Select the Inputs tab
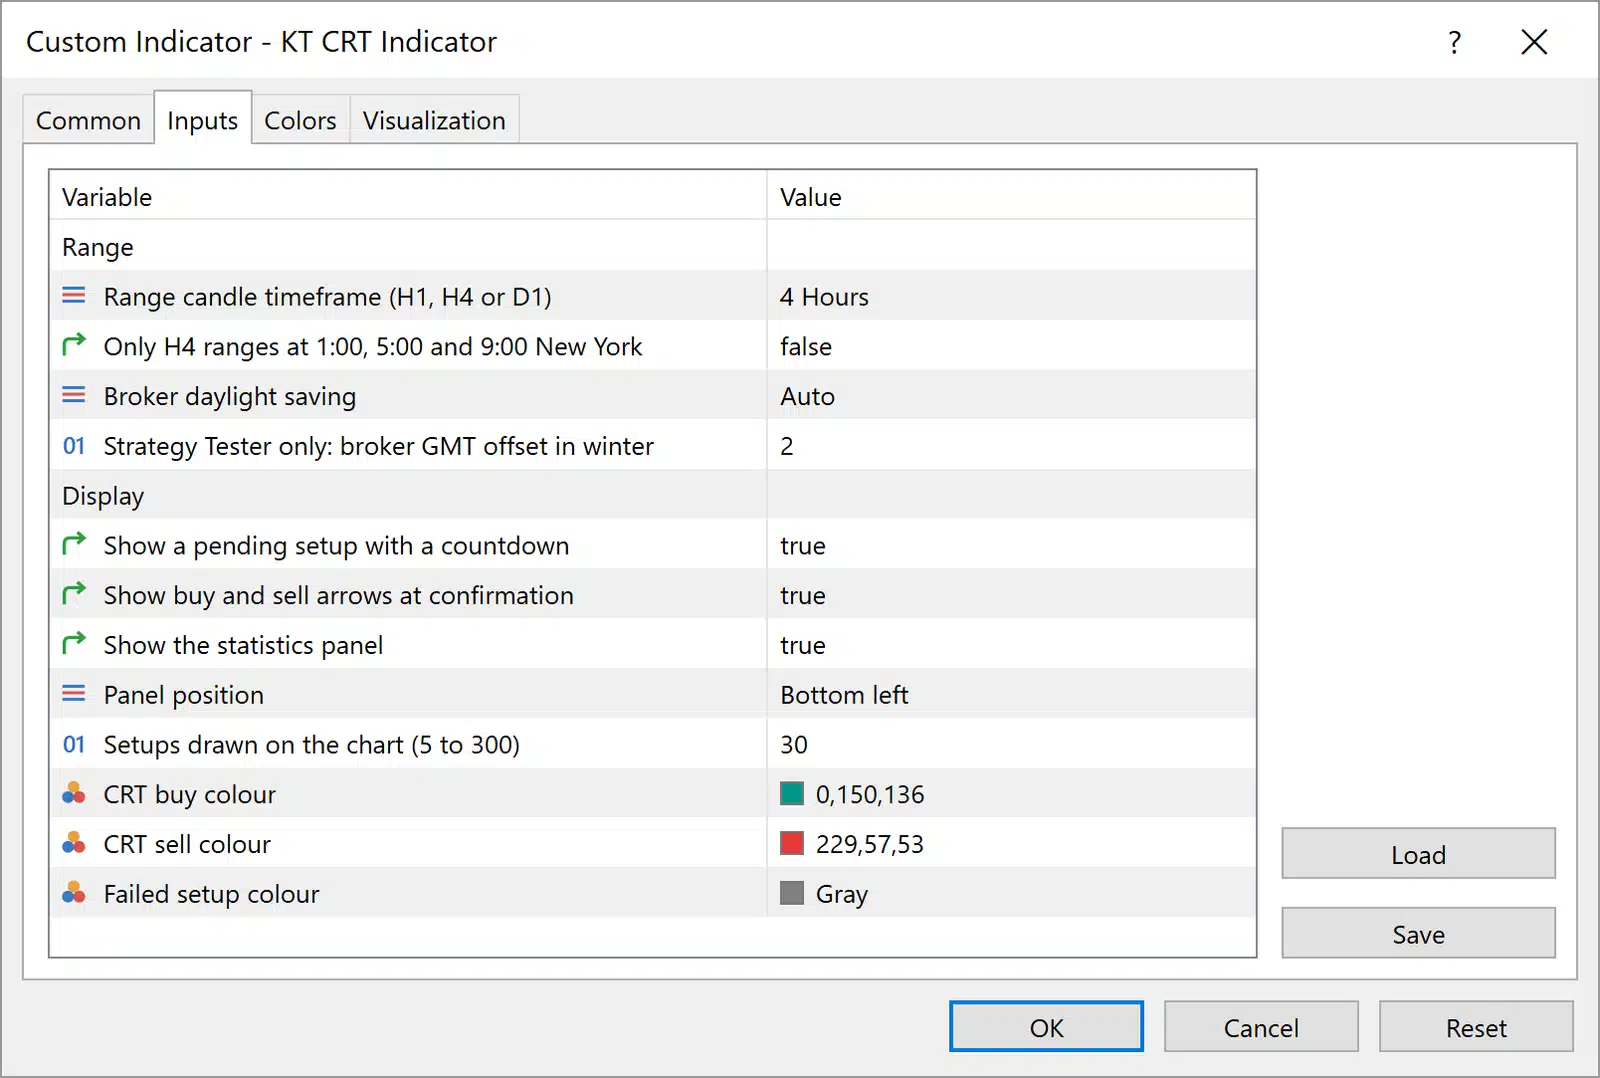This screenshot has height=1078, width=1600. [x=202, y=120]
